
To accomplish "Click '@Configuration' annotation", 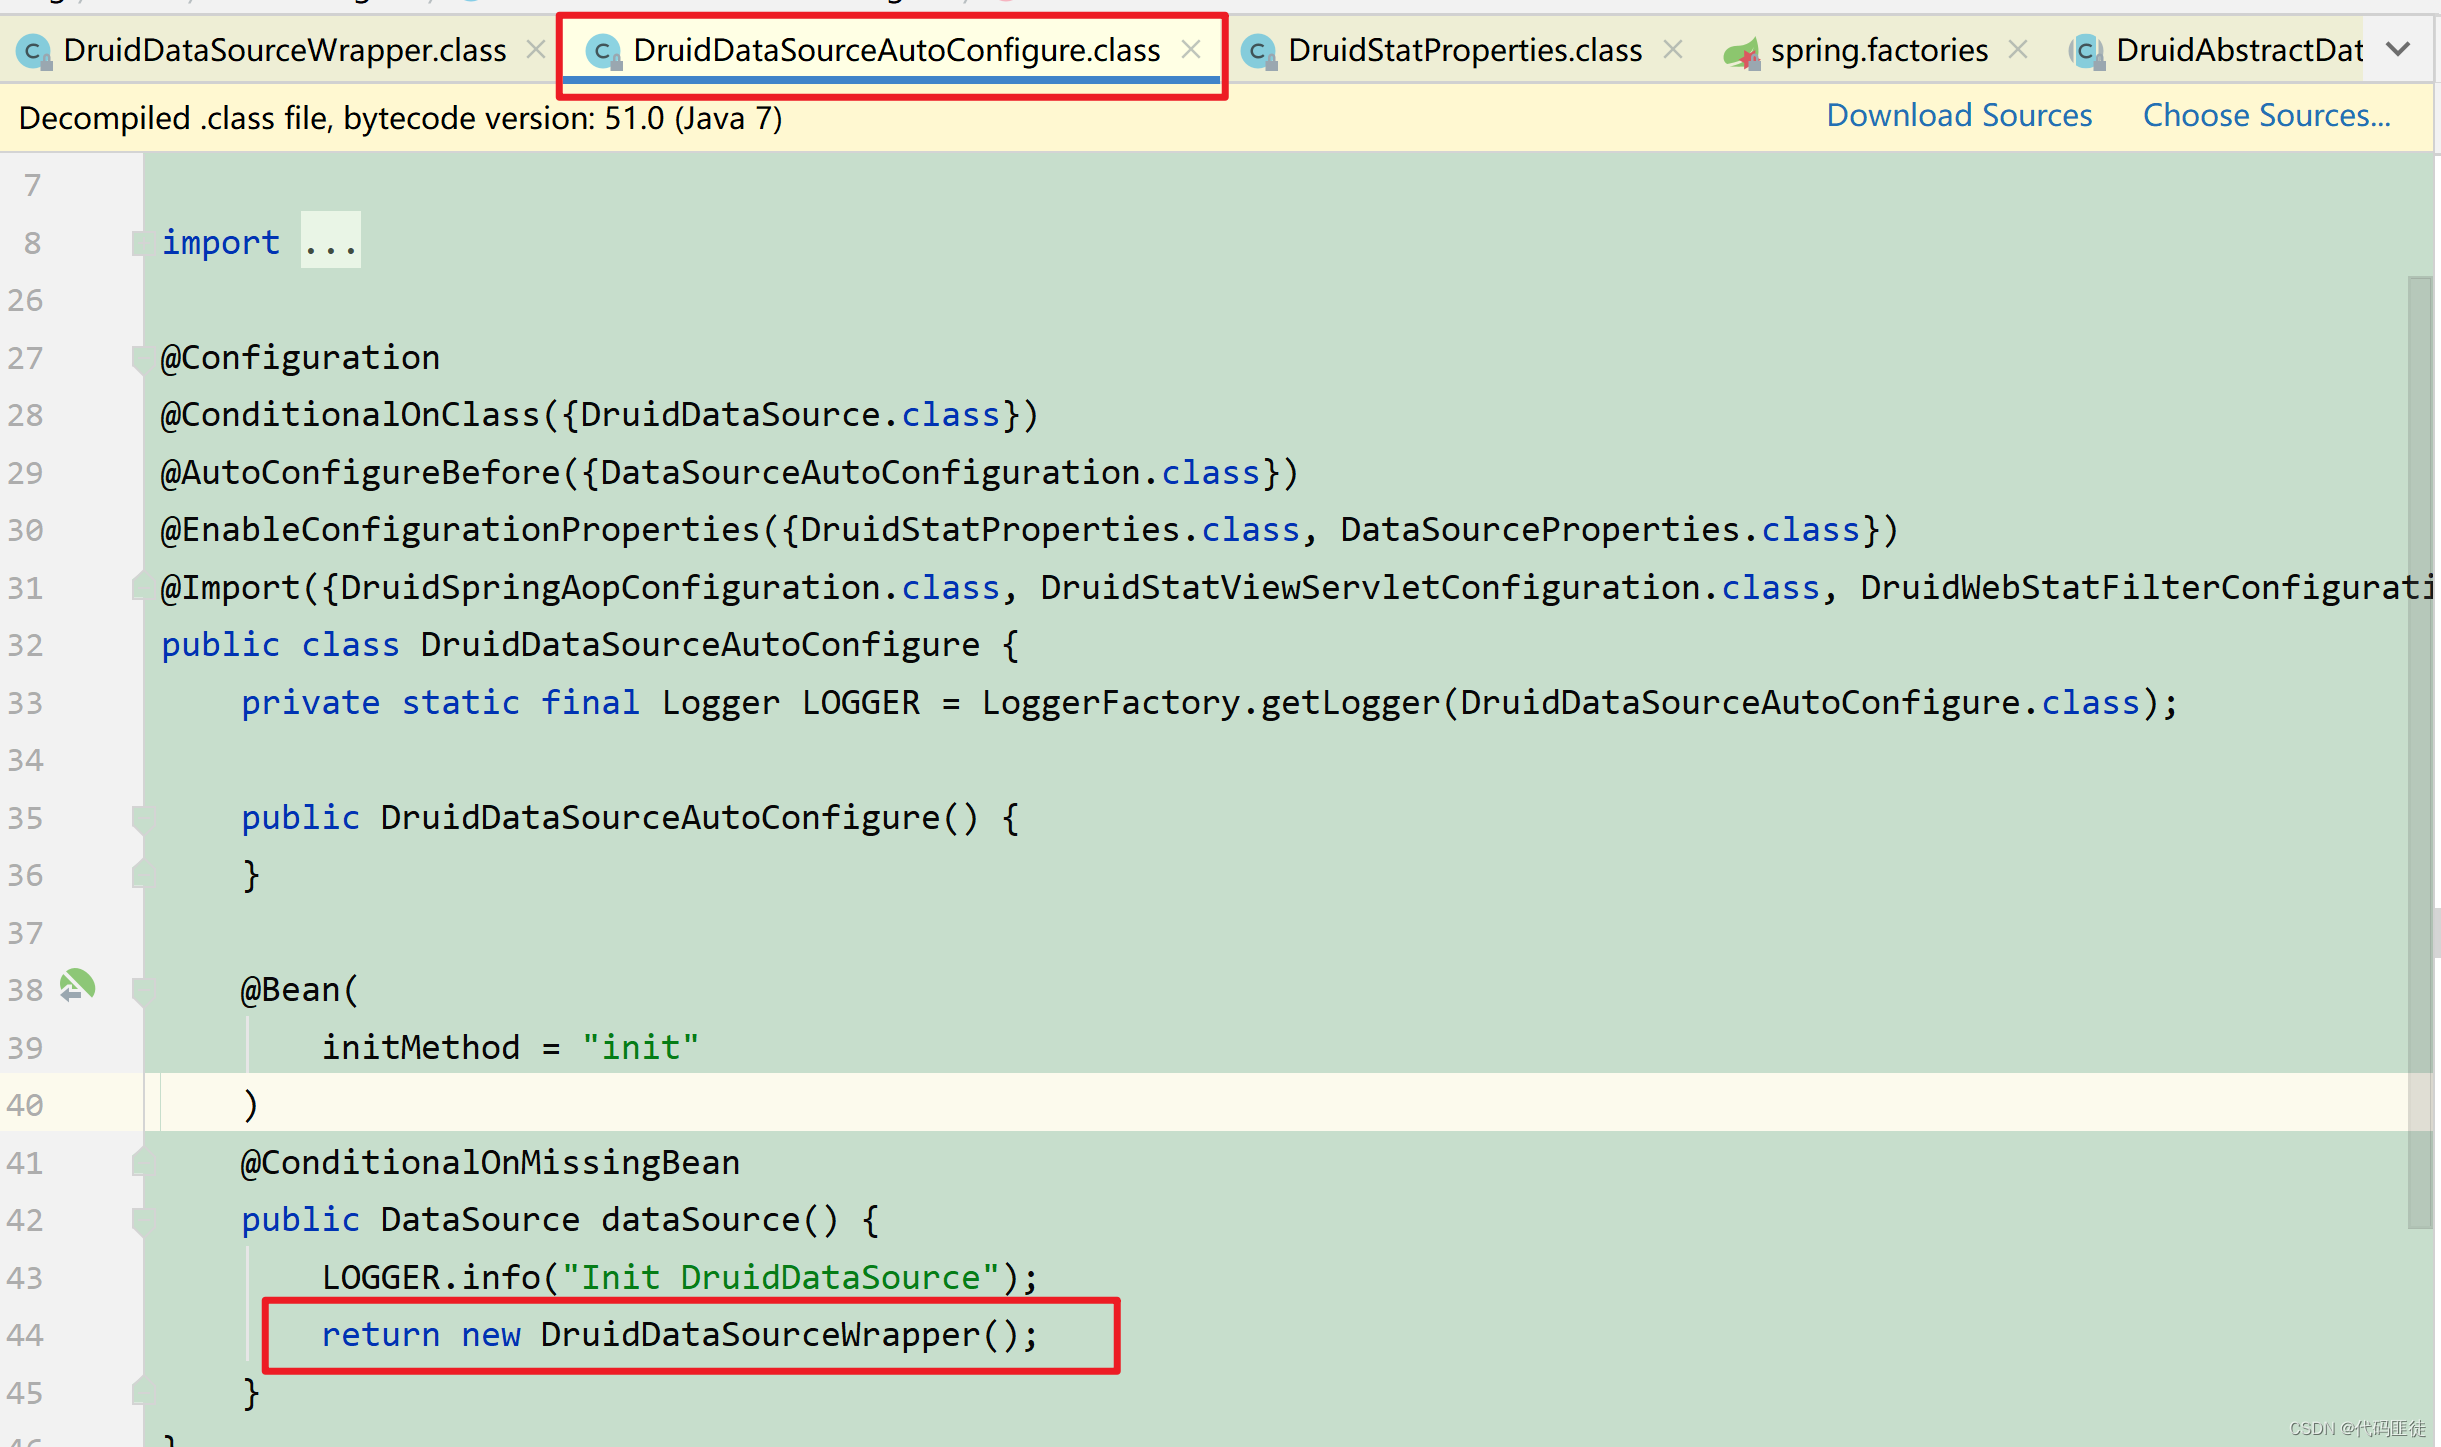I will pyautogui.click(x=300, y=358).
